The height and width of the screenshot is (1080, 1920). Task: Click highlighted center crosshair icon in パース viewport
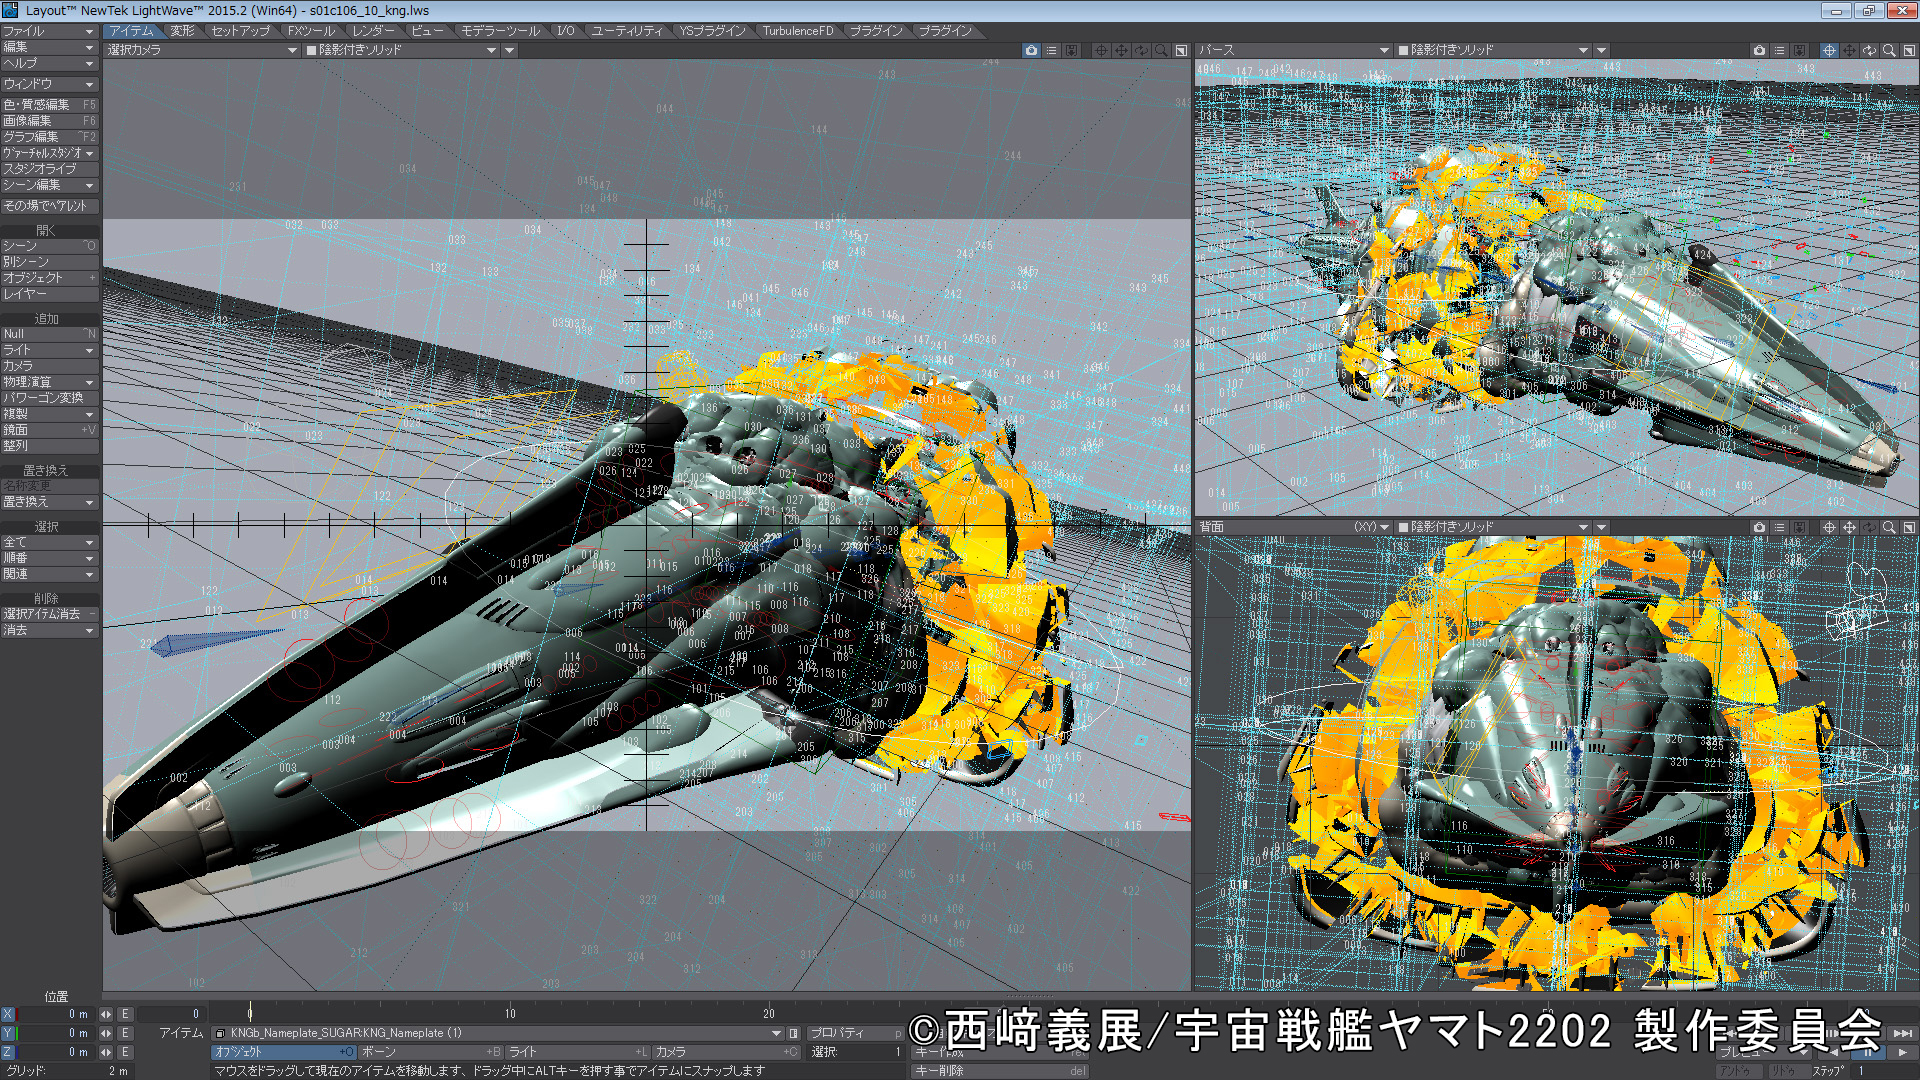tap(1829, 50)
